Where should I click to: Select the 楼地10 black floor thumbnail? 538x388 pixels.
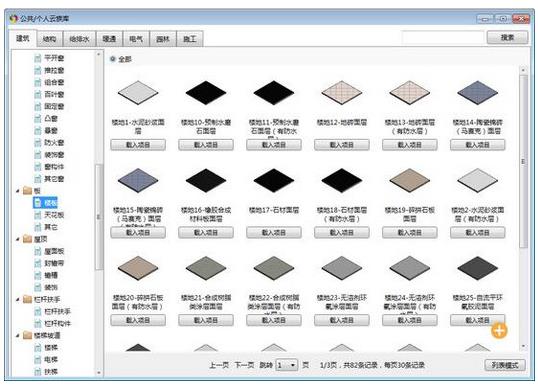point(206,93)
